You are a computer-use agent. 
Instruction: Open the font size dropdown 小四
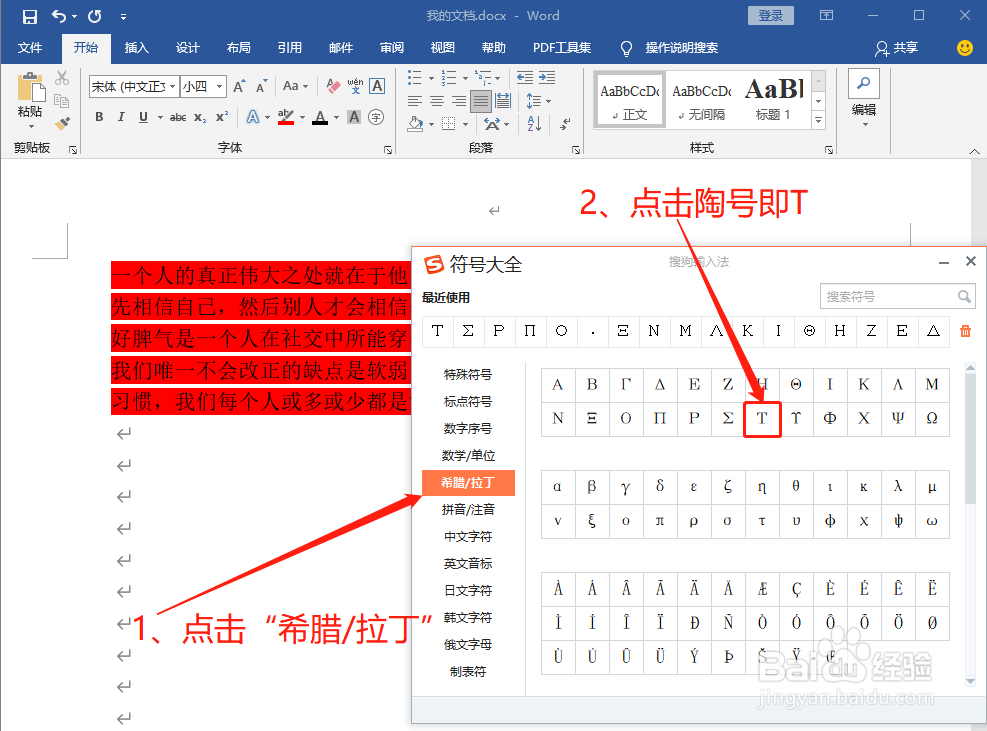[219, 86]
